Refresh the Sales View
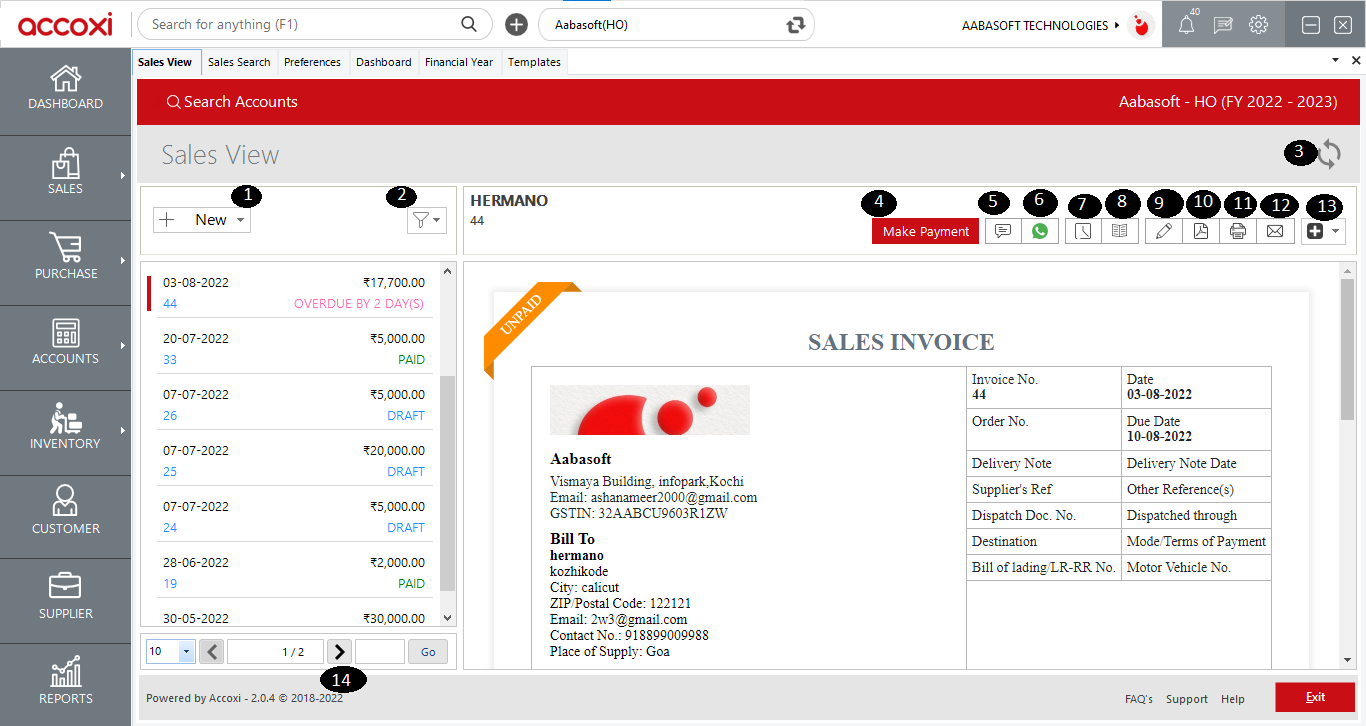This screenshot has height=726, width=1366. (x=1329, y=154)
